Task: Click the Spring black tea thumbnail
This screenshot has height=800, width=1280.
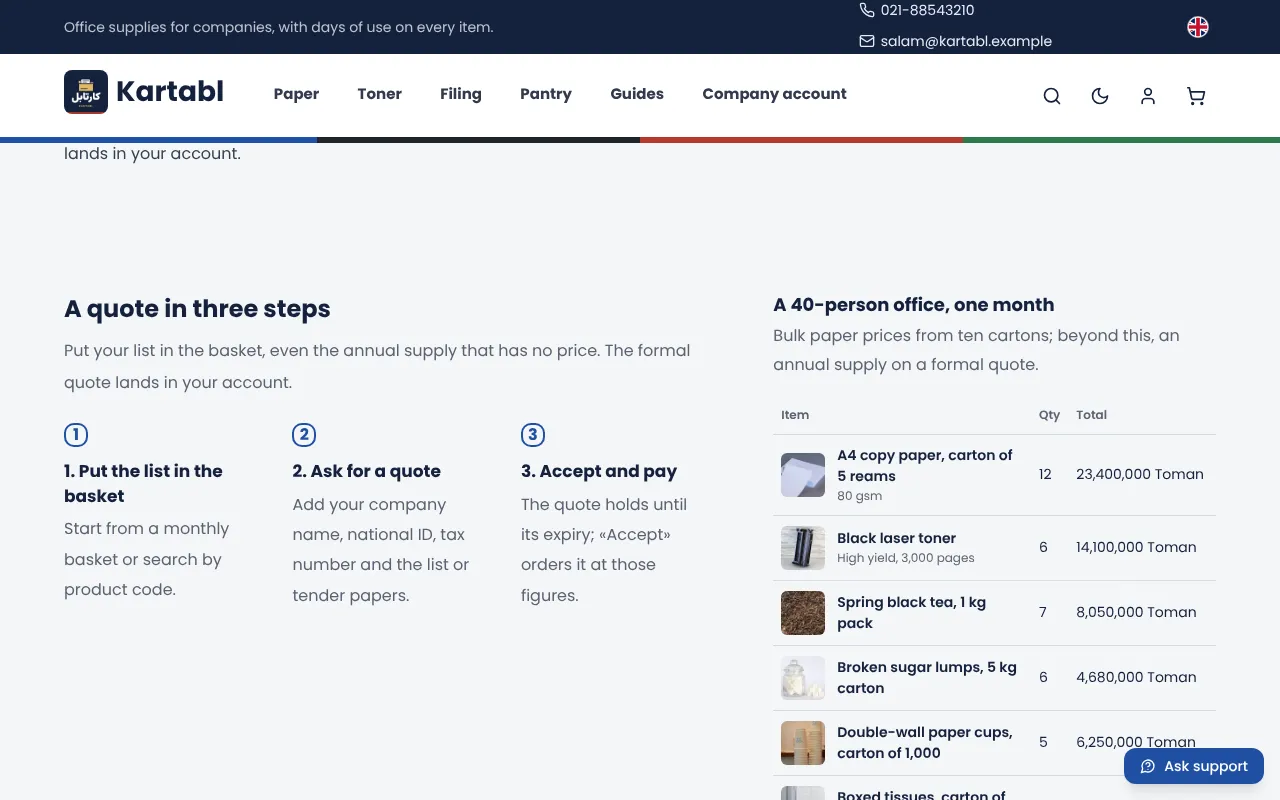Action: 803,613
